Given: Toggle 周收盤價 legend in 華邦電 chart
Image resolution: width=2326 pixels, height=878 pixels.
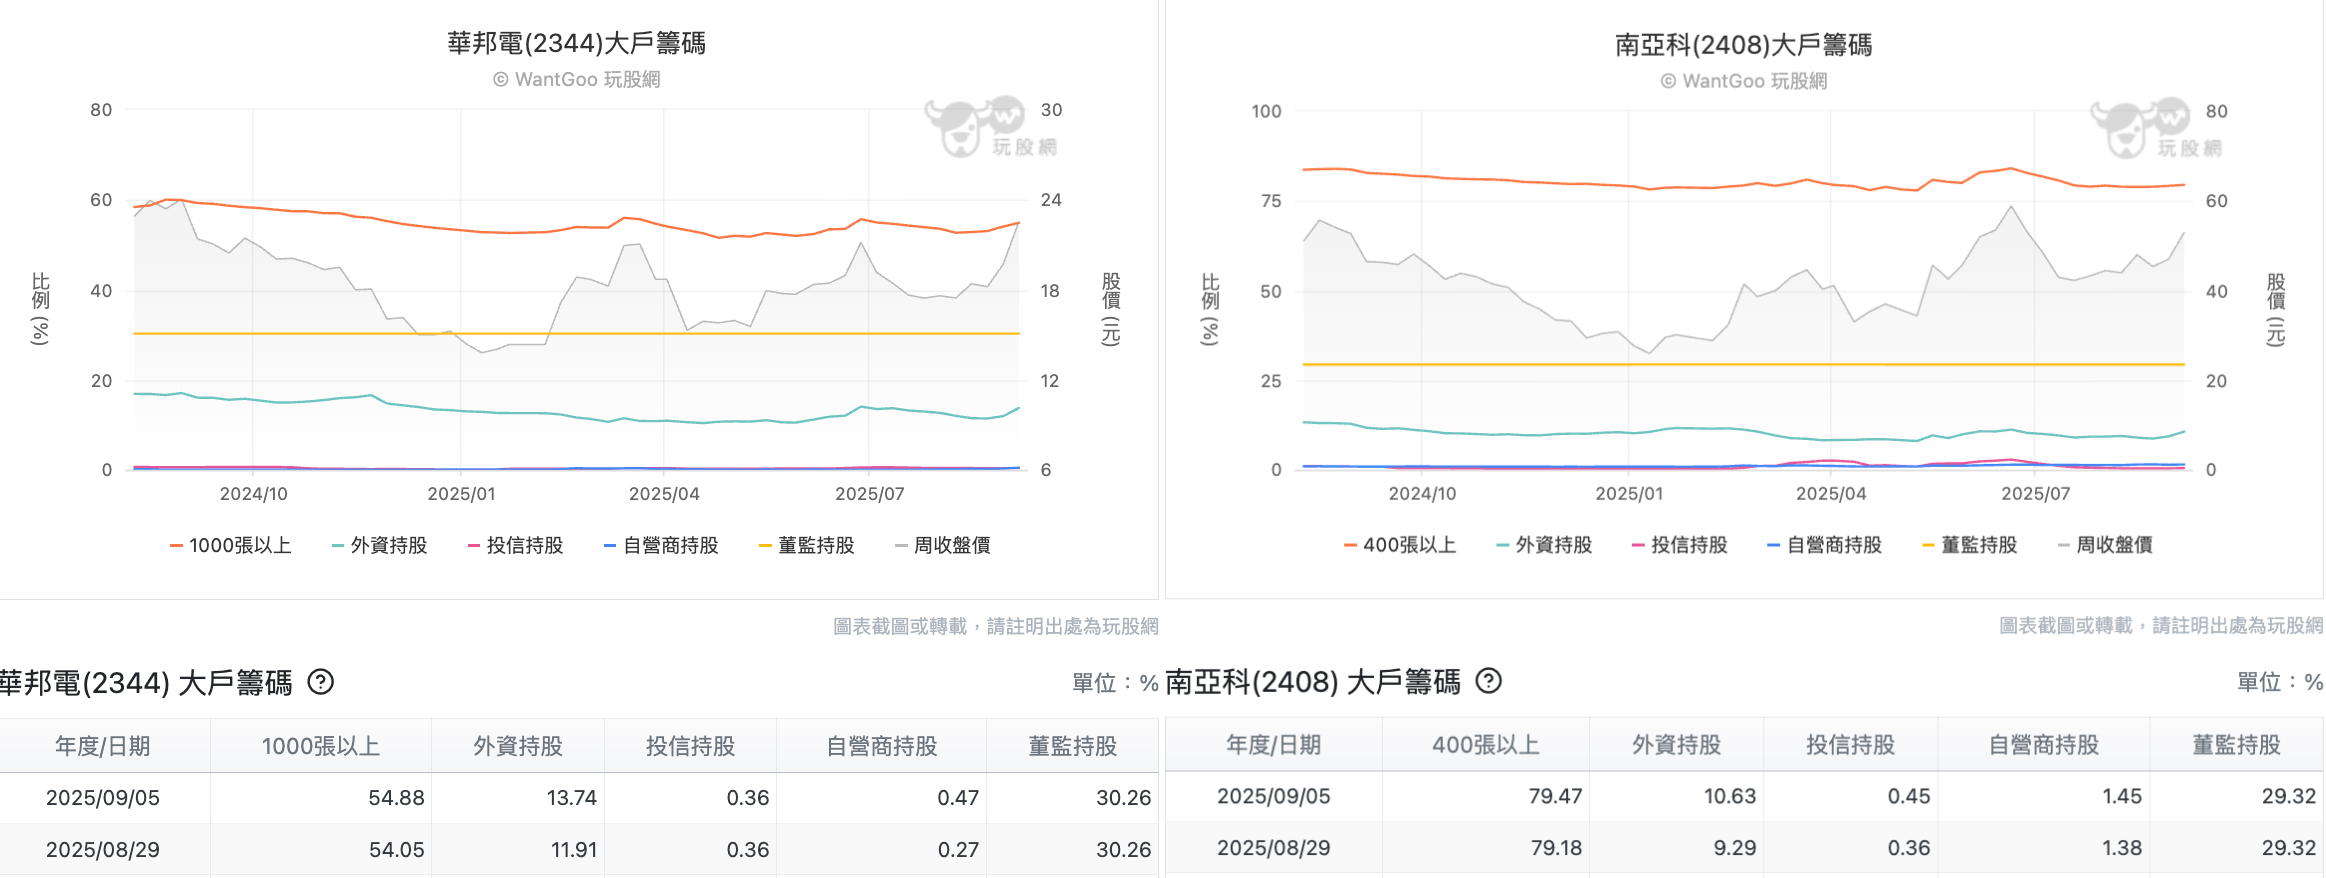Looking at the screenshot, I should pyautogui.click(x=943, y=545).
